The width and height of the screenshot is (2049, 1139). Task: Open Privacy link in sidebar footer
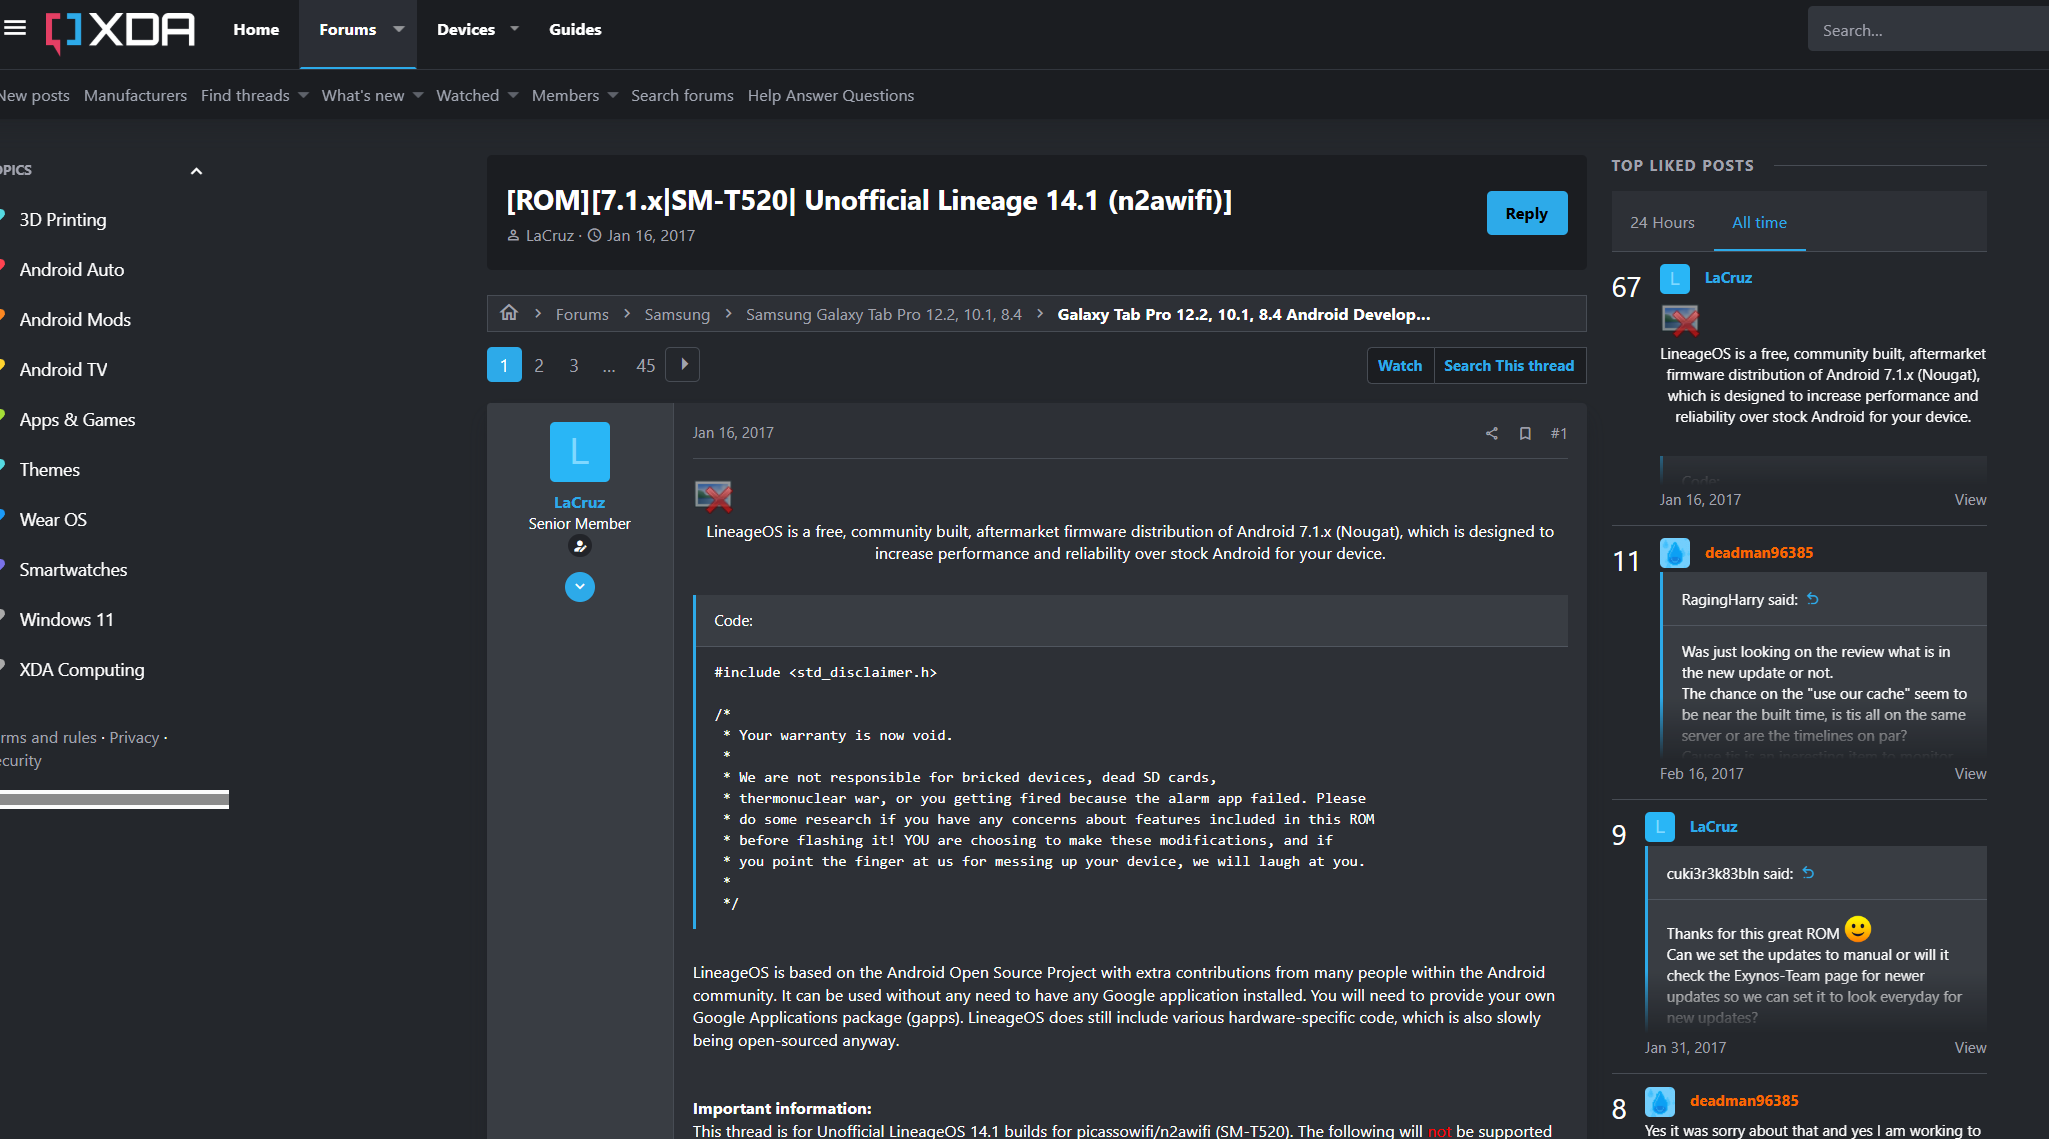(x=134, y=738)
